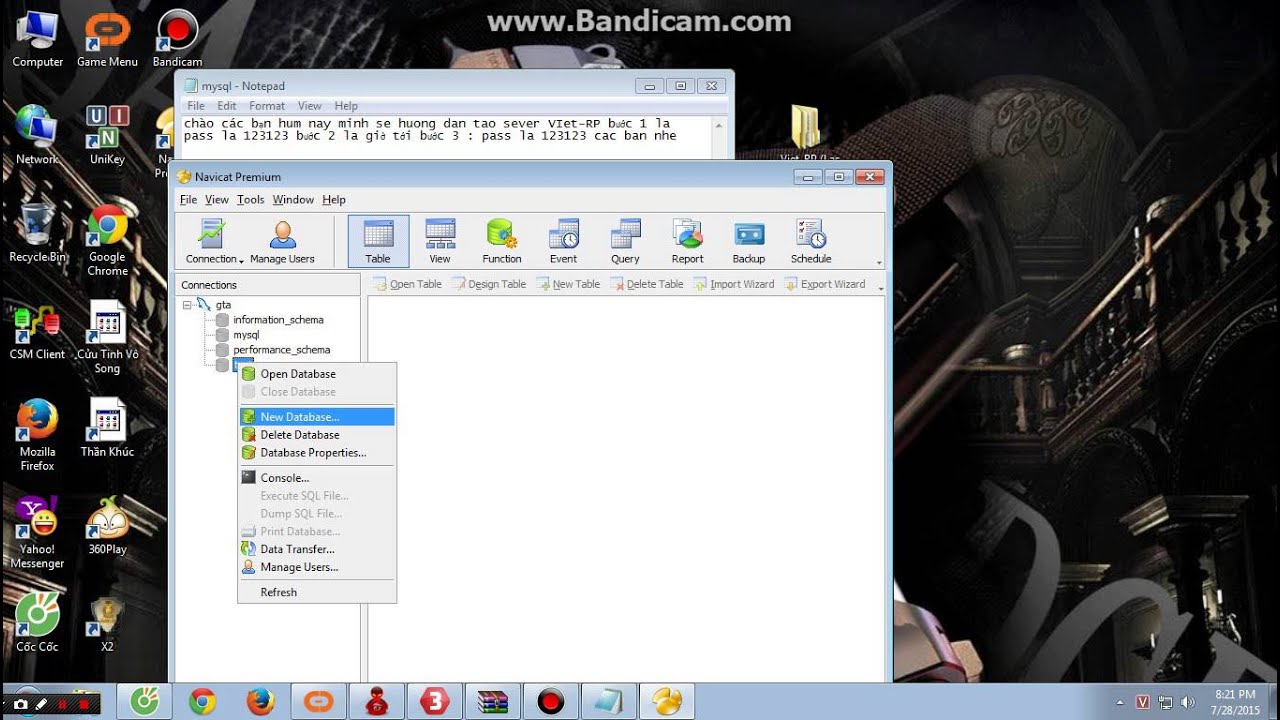Screen dimensions: 1280x720
Task: Select the mysql database in the tree
Action: [246, 335]
